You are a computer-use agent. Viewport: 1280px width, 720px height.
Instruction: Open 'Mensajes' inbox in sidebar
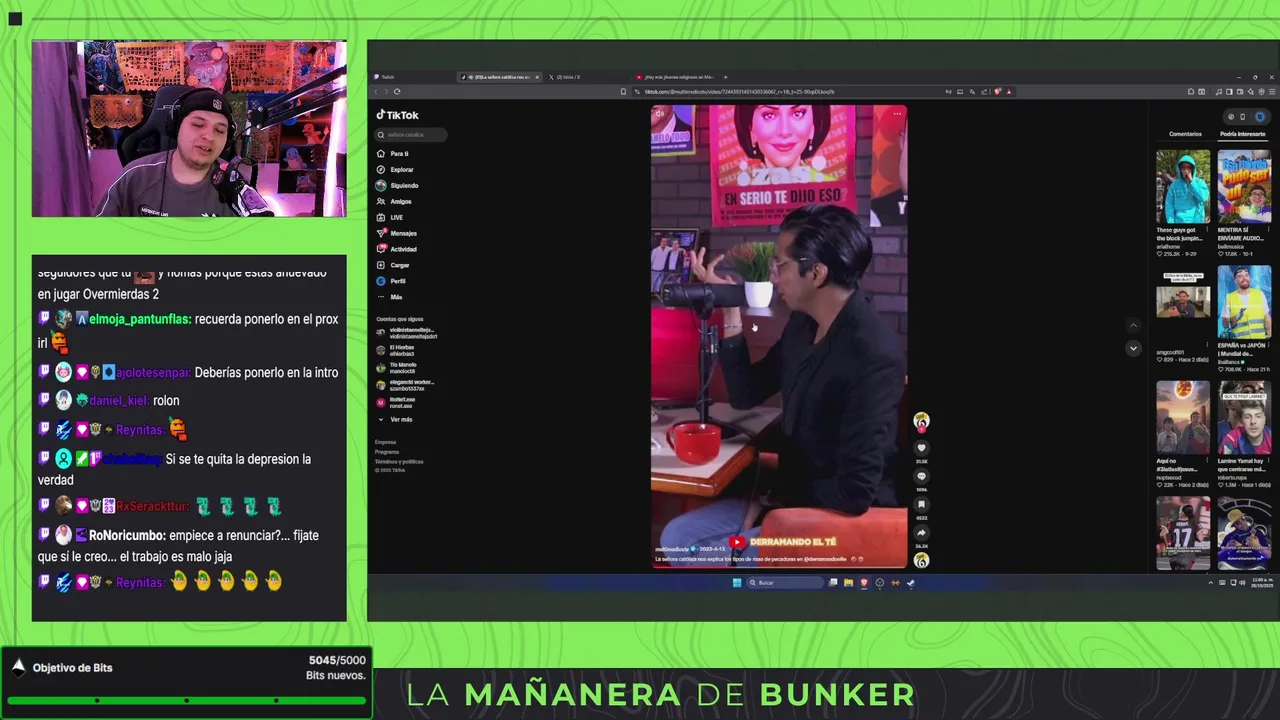pyautogui.click(x=396, y=233)
